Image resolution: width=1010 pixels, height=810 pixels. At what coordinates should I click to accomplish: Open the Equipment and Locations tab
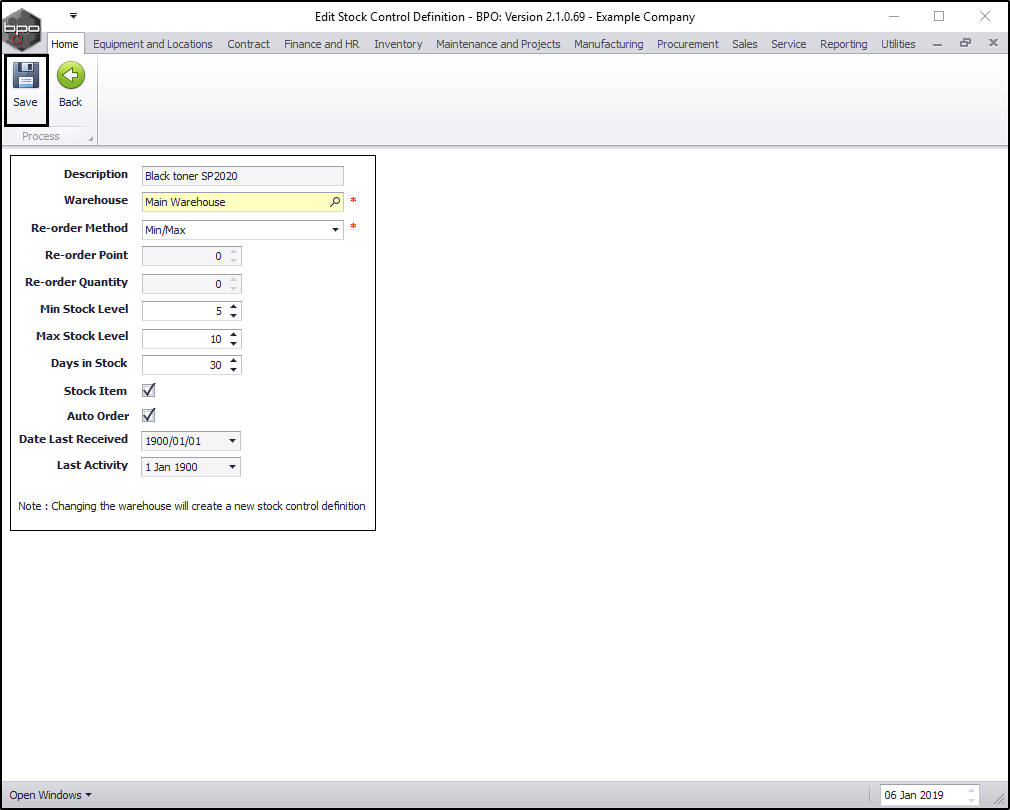click(x=153, y=44)
